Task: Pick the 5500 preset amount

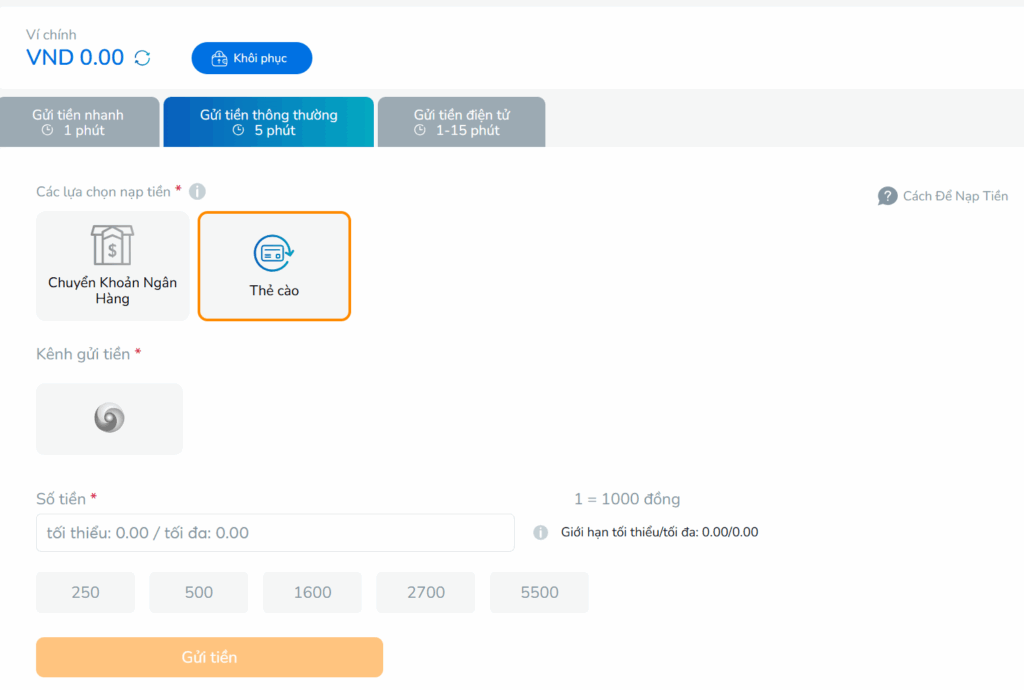Action: (x=539, y=592)
